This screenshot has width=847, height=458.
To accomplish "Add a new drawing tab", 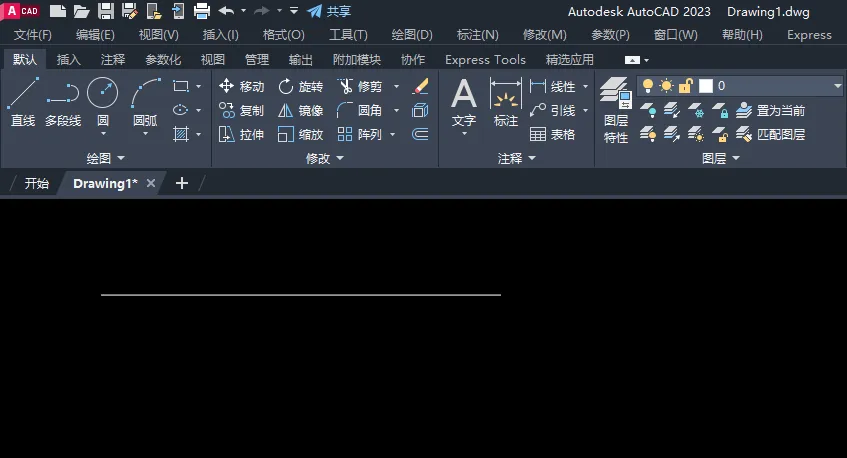I will coord(182,183).
